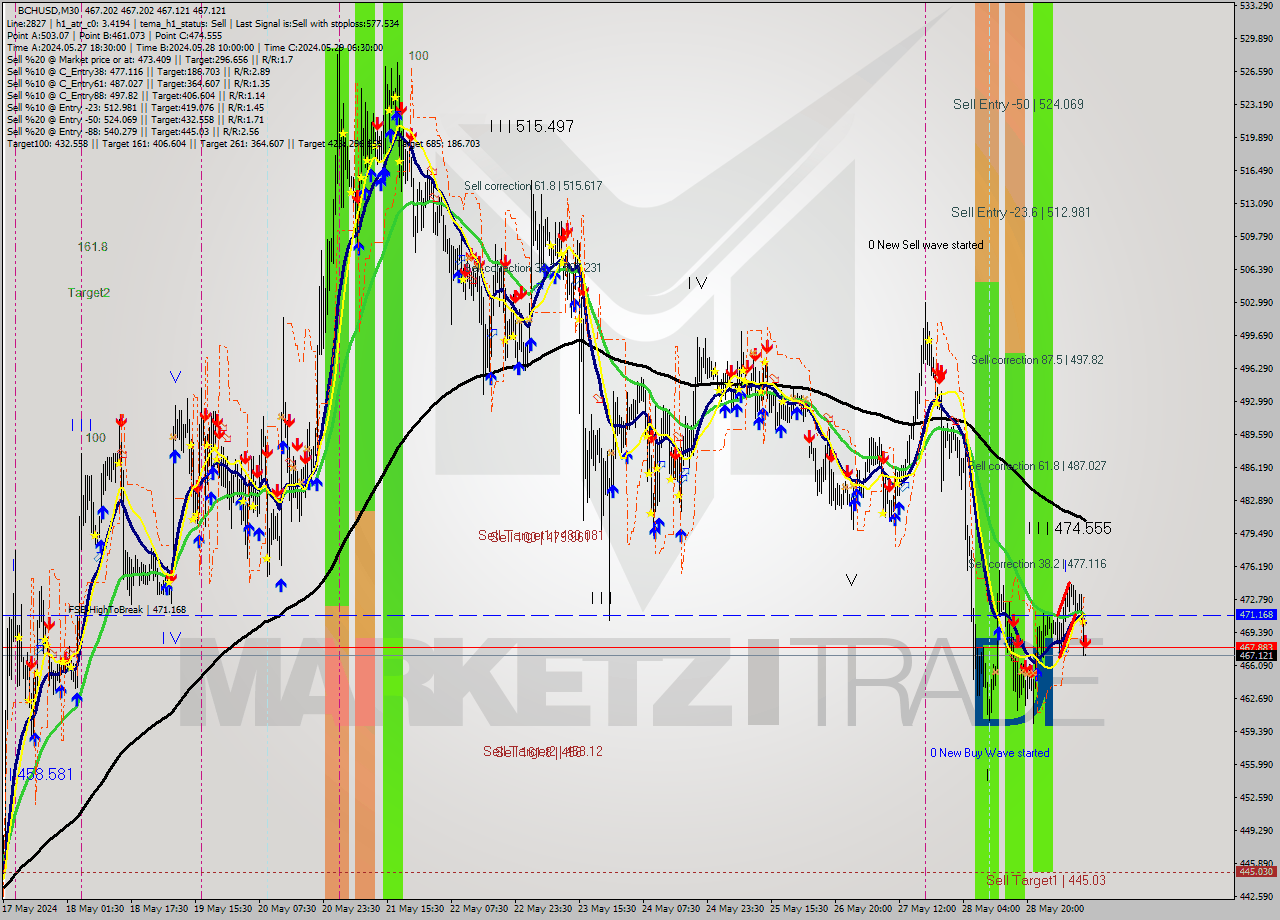This screenshot has height=920, width=1280.
Task: Select the 'Sell %10 @ C_Entry38: 477.116' line
Action: pyautogui.click(x=138, y=71)
